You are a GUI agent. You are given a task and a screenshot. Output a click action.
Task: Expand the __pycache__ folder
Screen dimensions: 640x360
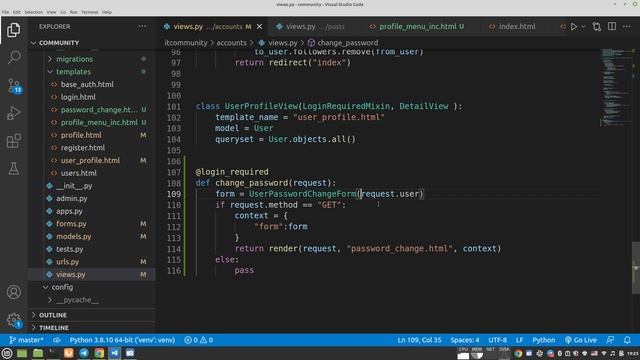(x=92, y=300)
